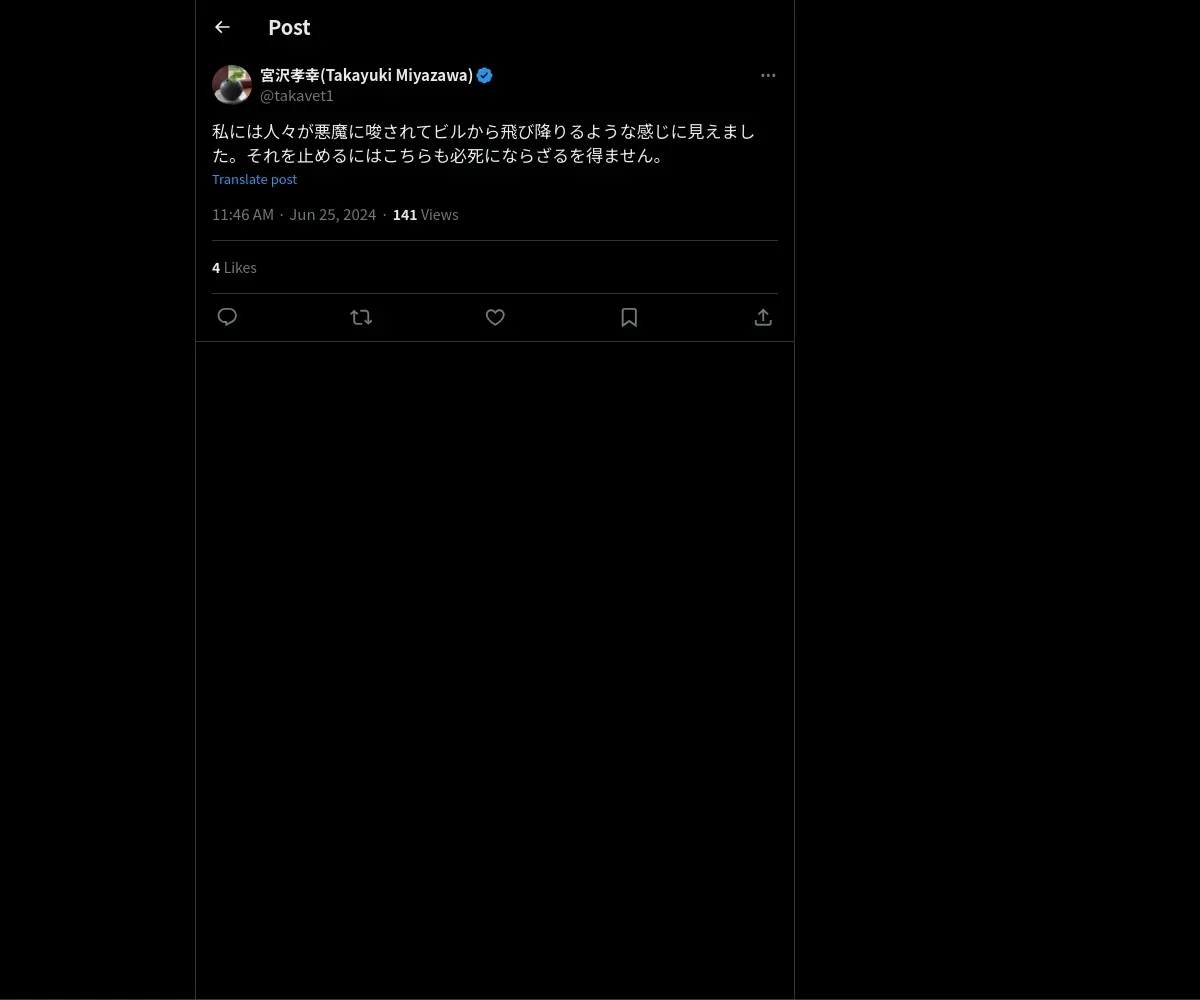Reply to the post via speech bubble icon
Viewport: 1200px width, 1000px height.
click(227, 317)
